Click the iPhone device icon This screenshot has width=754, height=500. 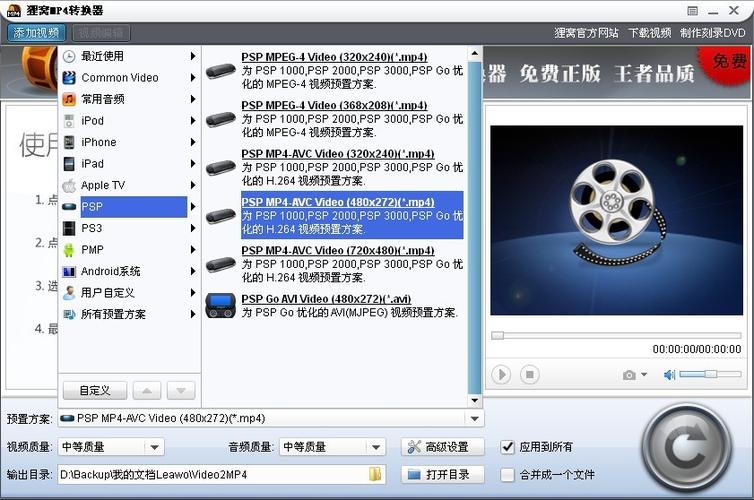click(x=69, y=142)
